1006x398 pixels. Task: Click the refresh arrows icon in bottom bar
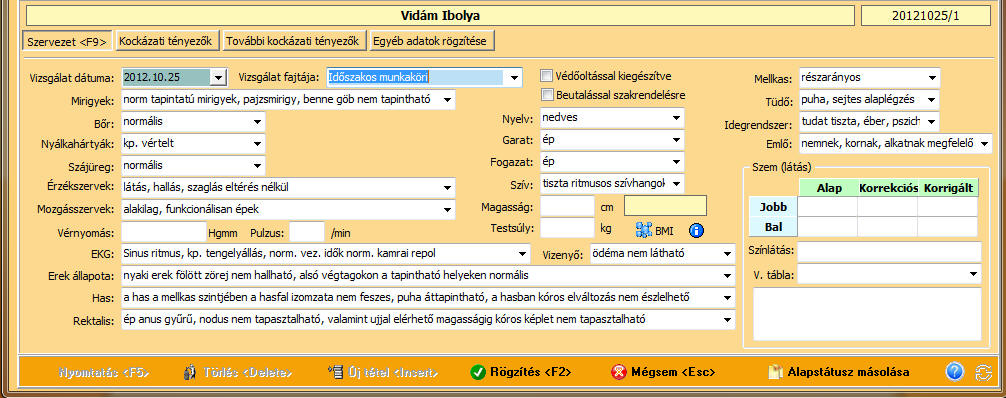[983, 372]
